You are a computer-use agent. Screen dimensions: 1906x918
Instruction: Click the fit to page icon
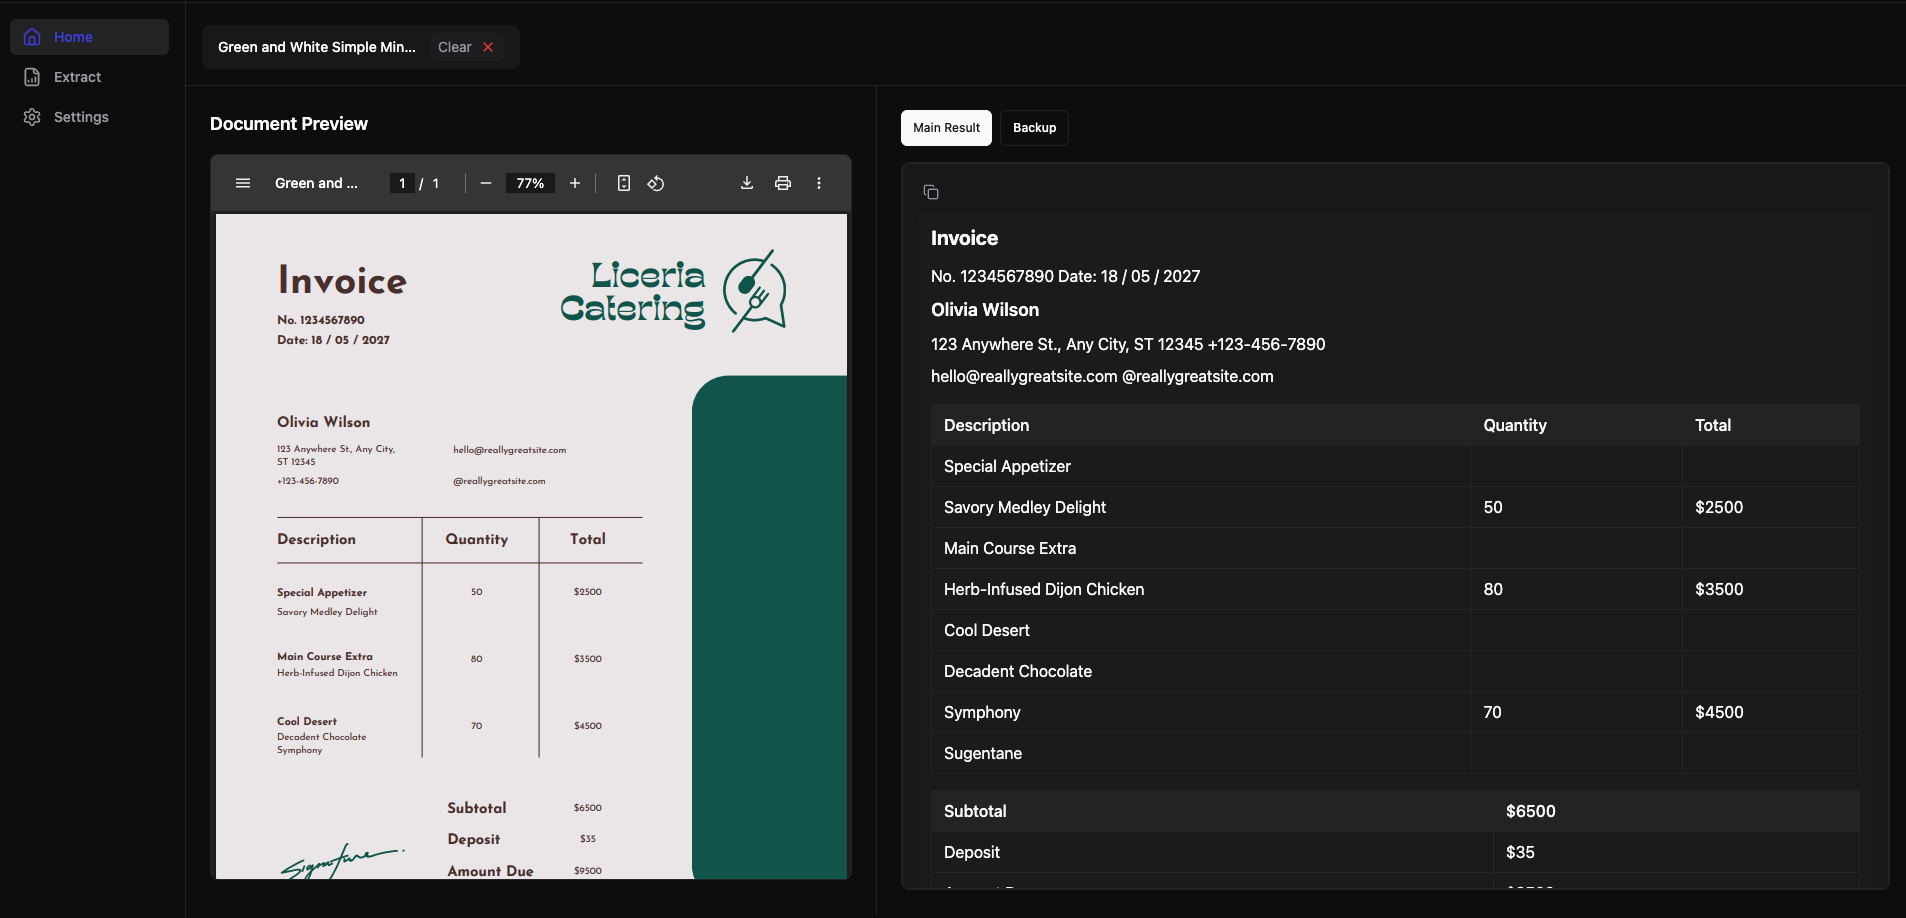tap(624, 183)
